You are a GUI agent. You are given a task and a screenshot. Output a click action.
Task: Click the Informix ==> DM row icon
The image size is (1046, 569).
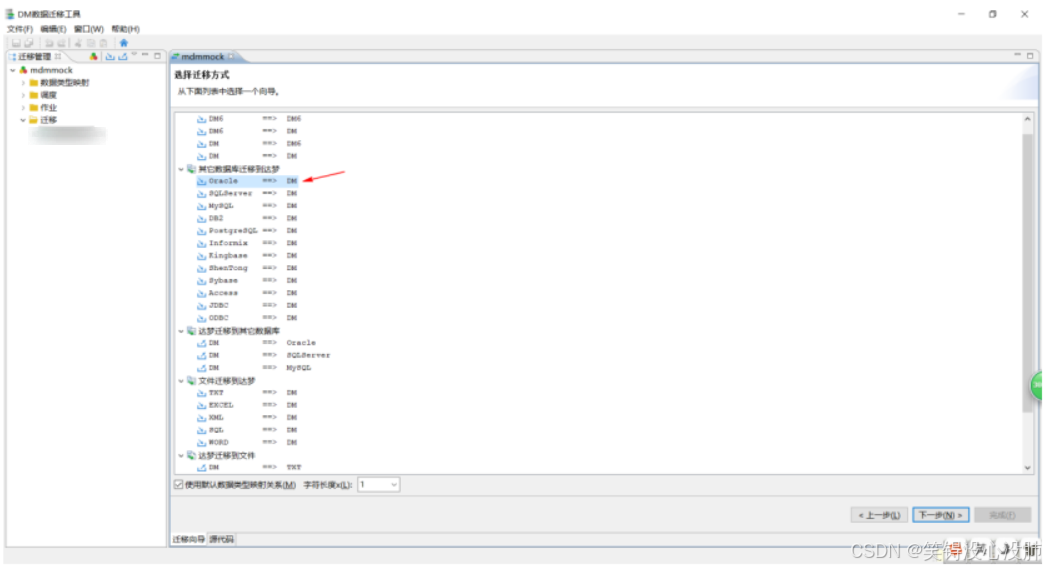201,243
